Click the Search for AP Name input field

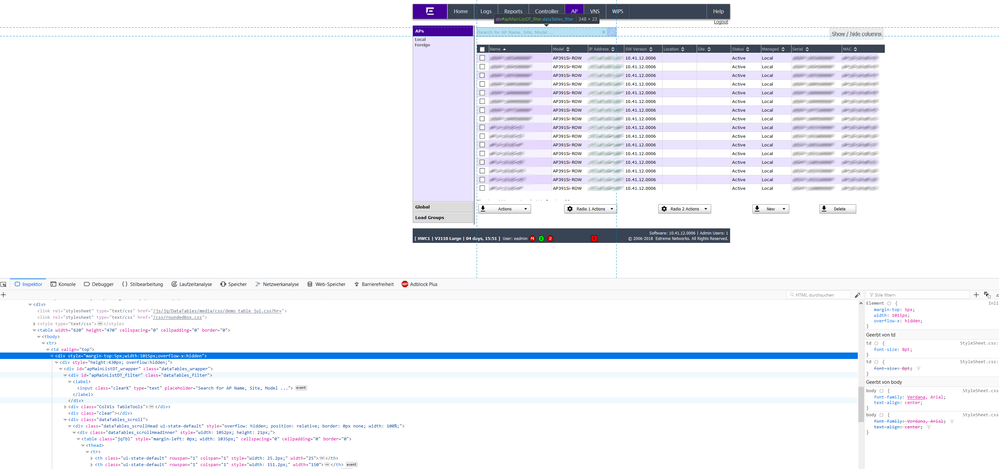(x=537, y=32)
